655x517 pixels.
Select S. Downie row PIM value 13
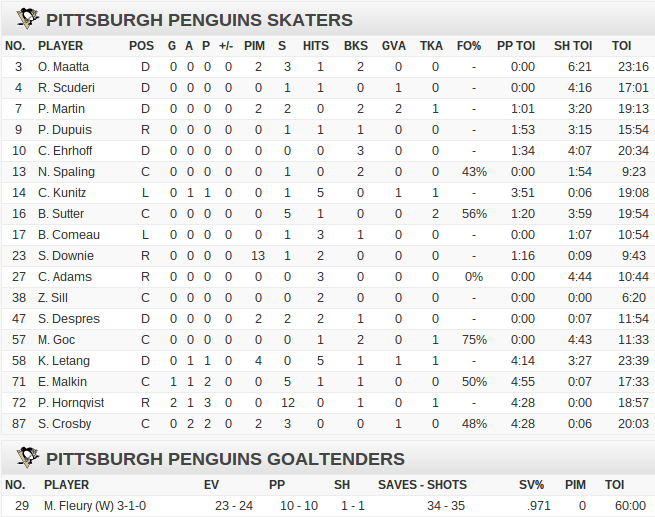258,256
